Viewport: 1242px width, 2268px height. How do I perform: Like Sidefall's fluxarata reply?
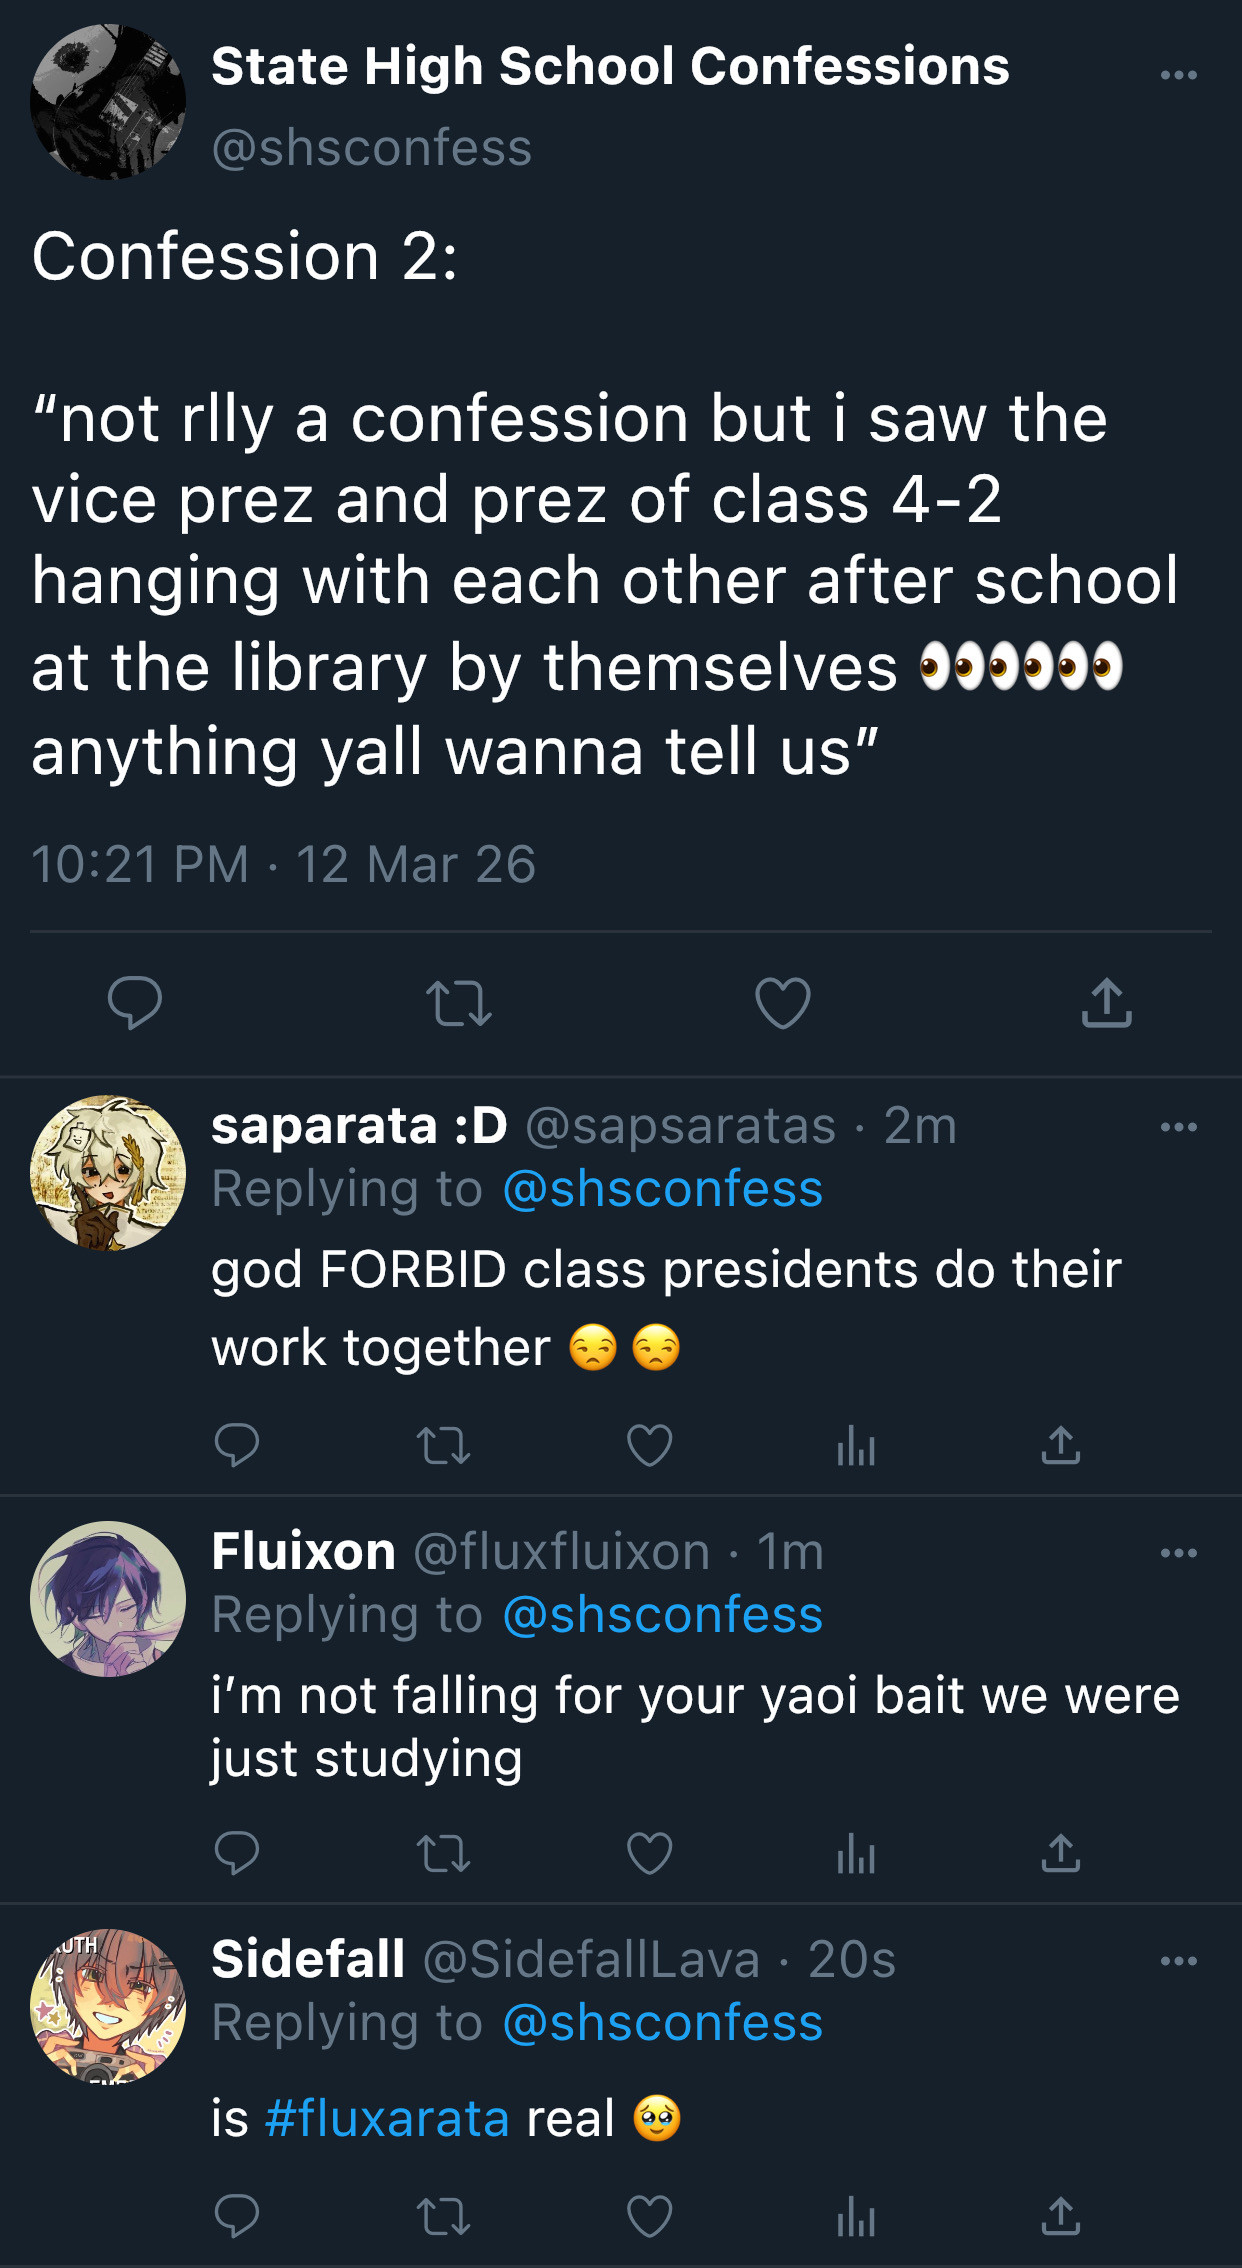tap(650, 2216)
